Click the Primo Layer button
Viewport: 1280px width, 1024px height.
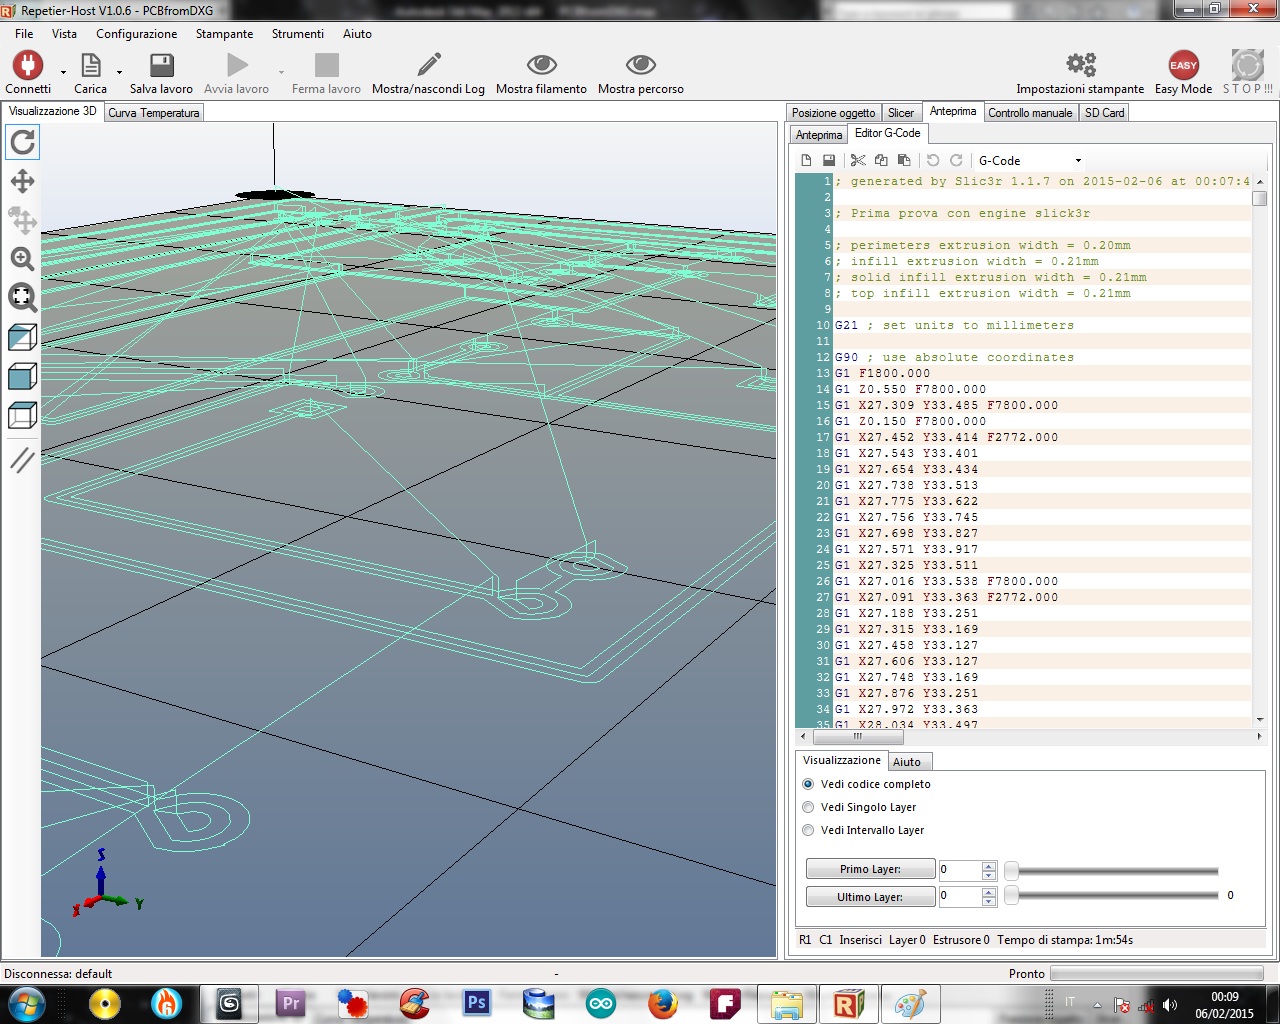[870, 869]
